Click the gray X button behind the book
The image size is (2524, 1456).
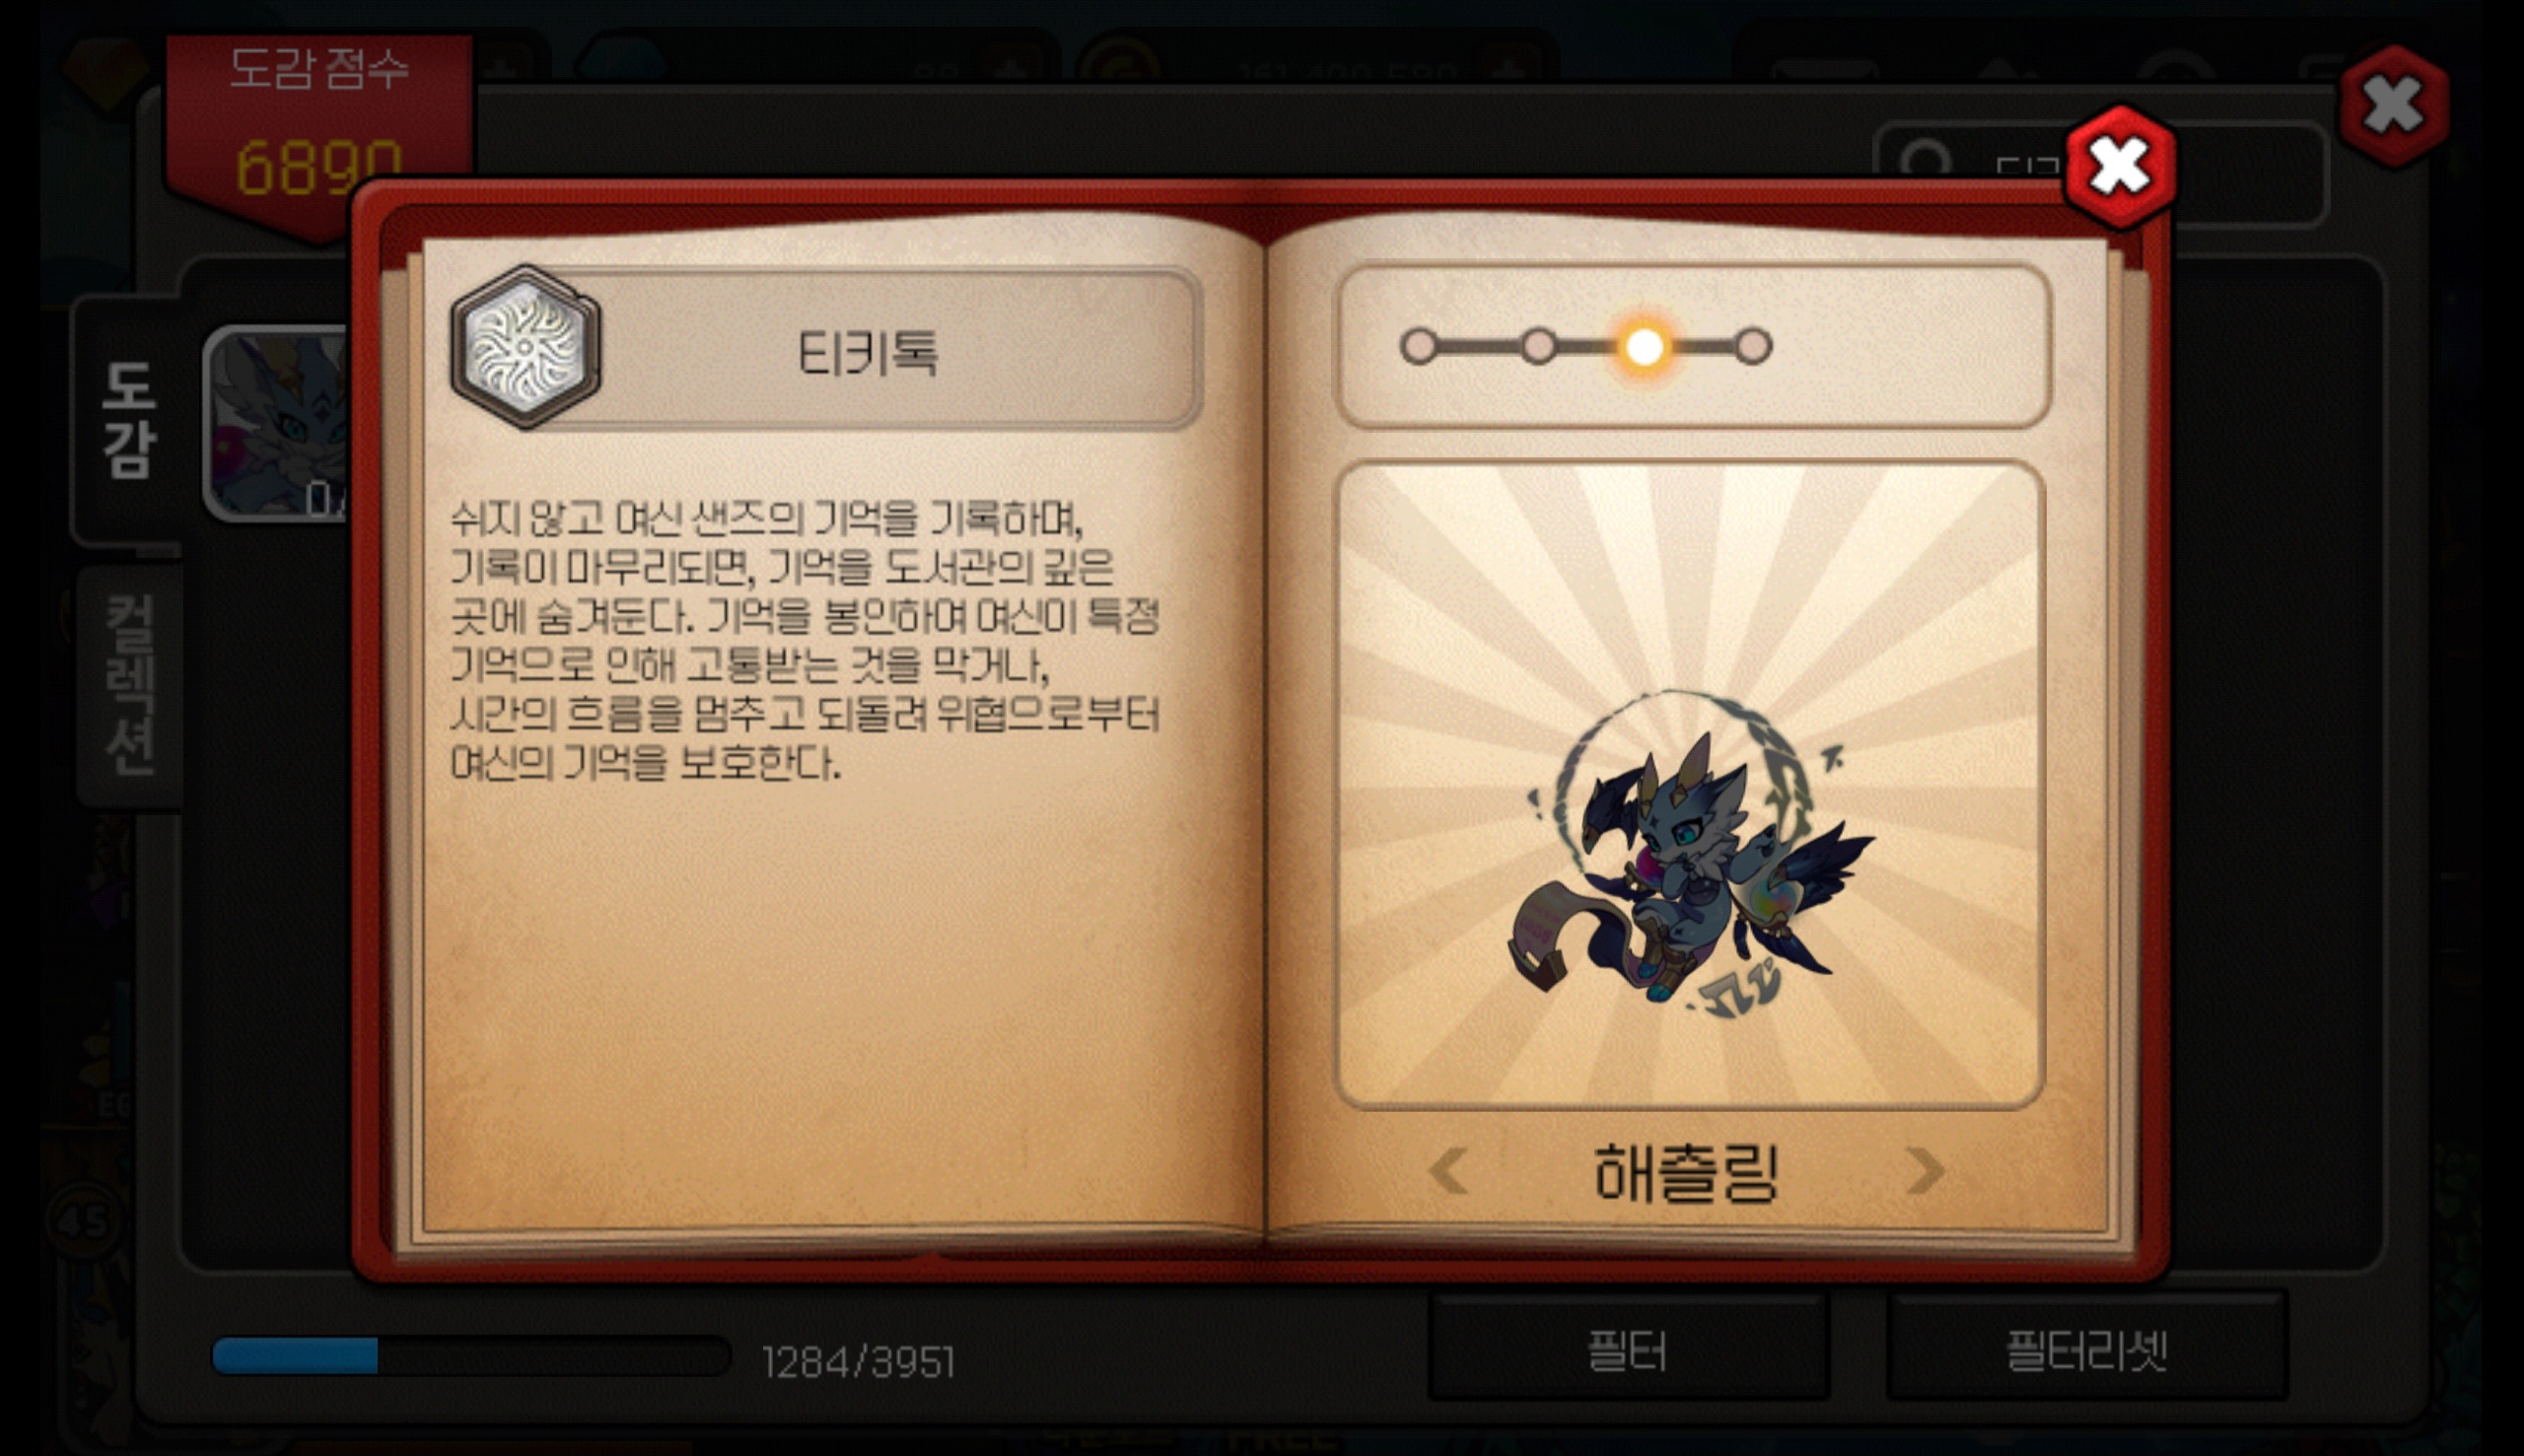tap(2394, 105)
